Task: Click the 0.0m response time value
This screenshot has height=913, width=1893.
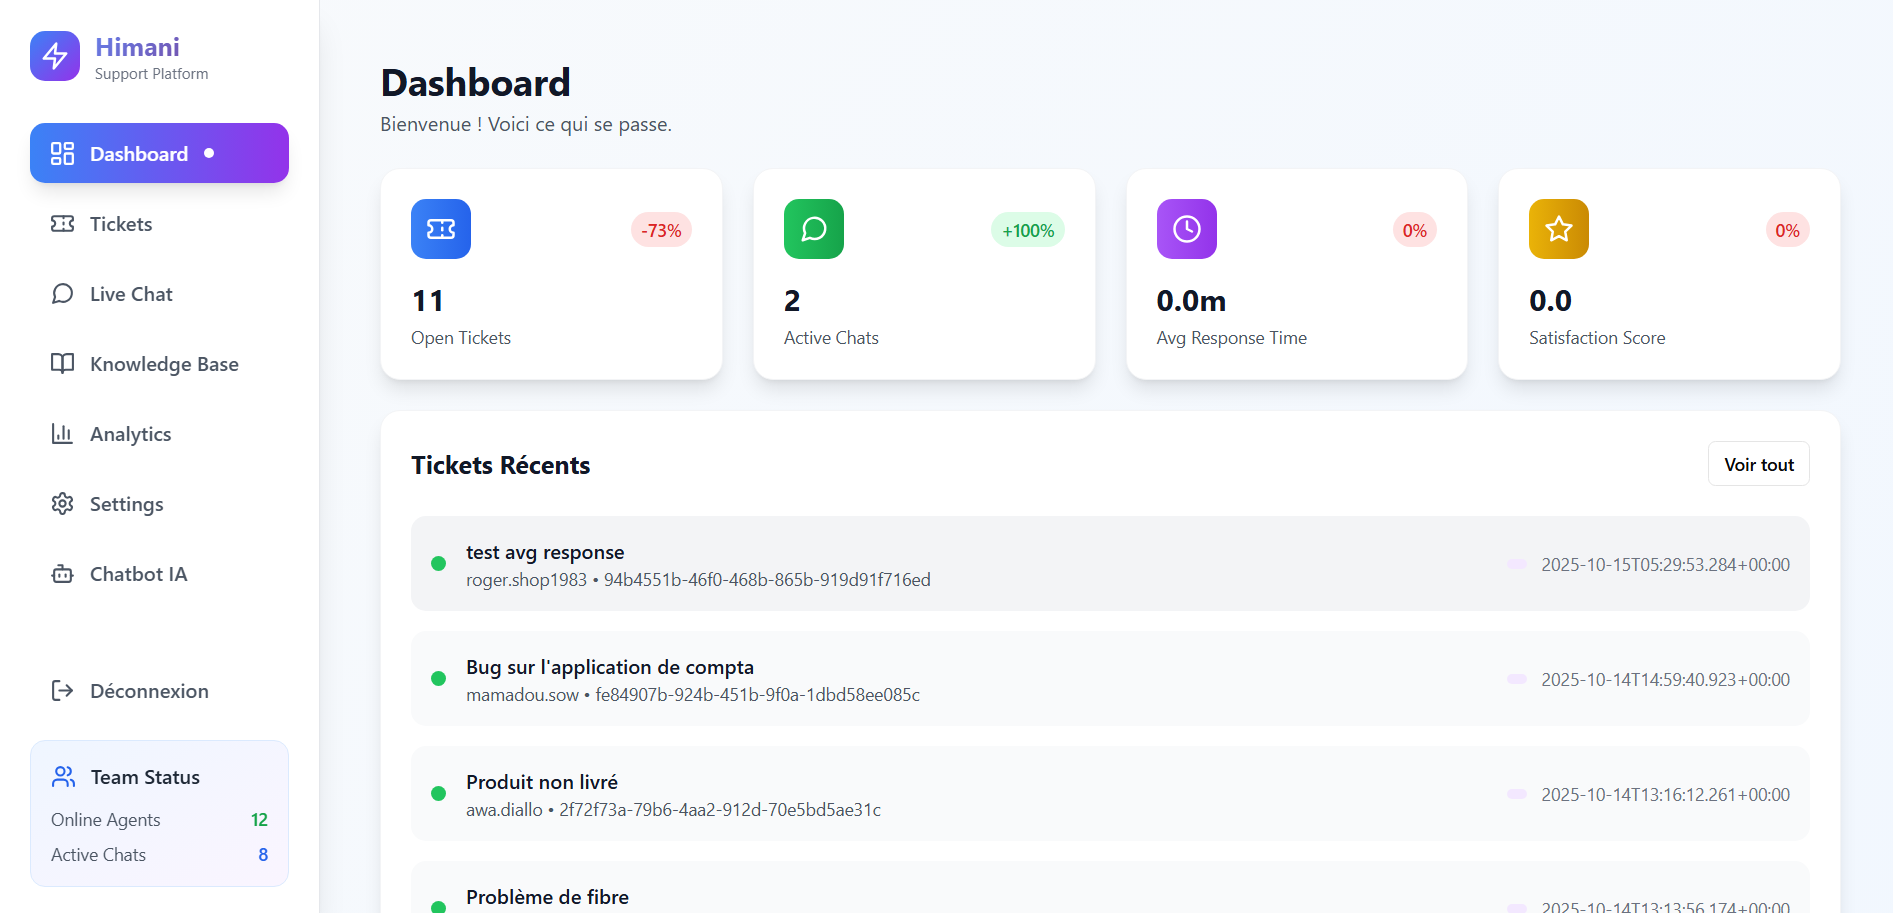Action: point(1191,301)
